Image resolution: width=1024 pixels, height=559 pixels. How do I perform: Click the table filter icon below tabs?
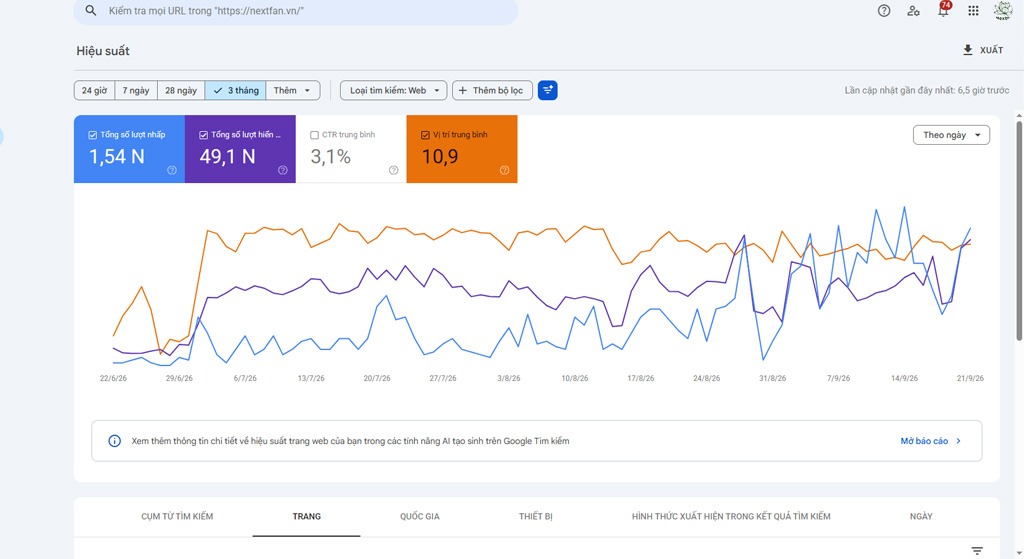tap(977, 551)
